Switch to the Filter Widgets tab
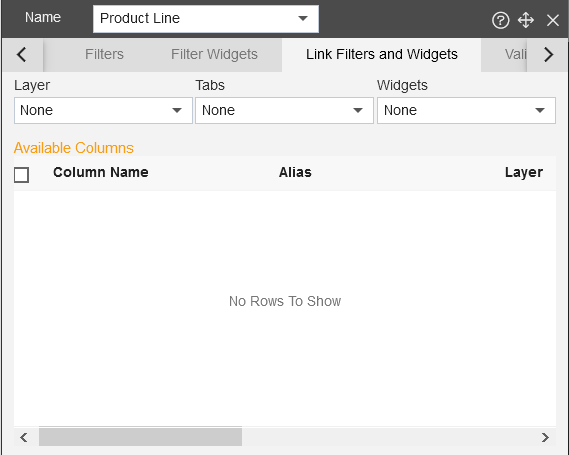Screen dimensions: 569x455 (214, 54)
